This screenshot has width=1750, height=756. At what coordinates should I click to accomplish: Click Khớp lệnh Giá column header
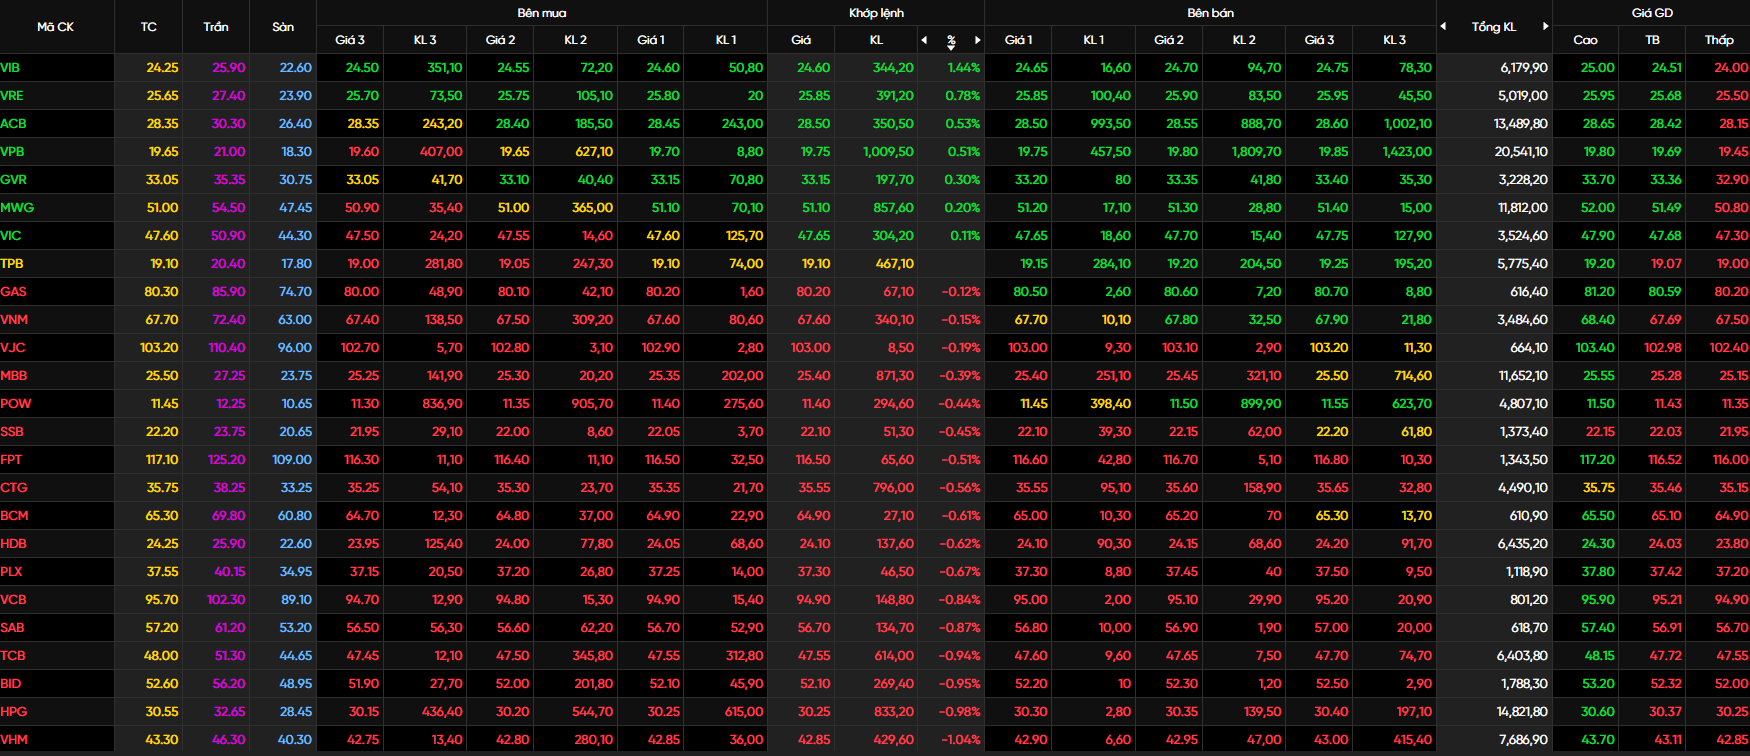(801, 40)
